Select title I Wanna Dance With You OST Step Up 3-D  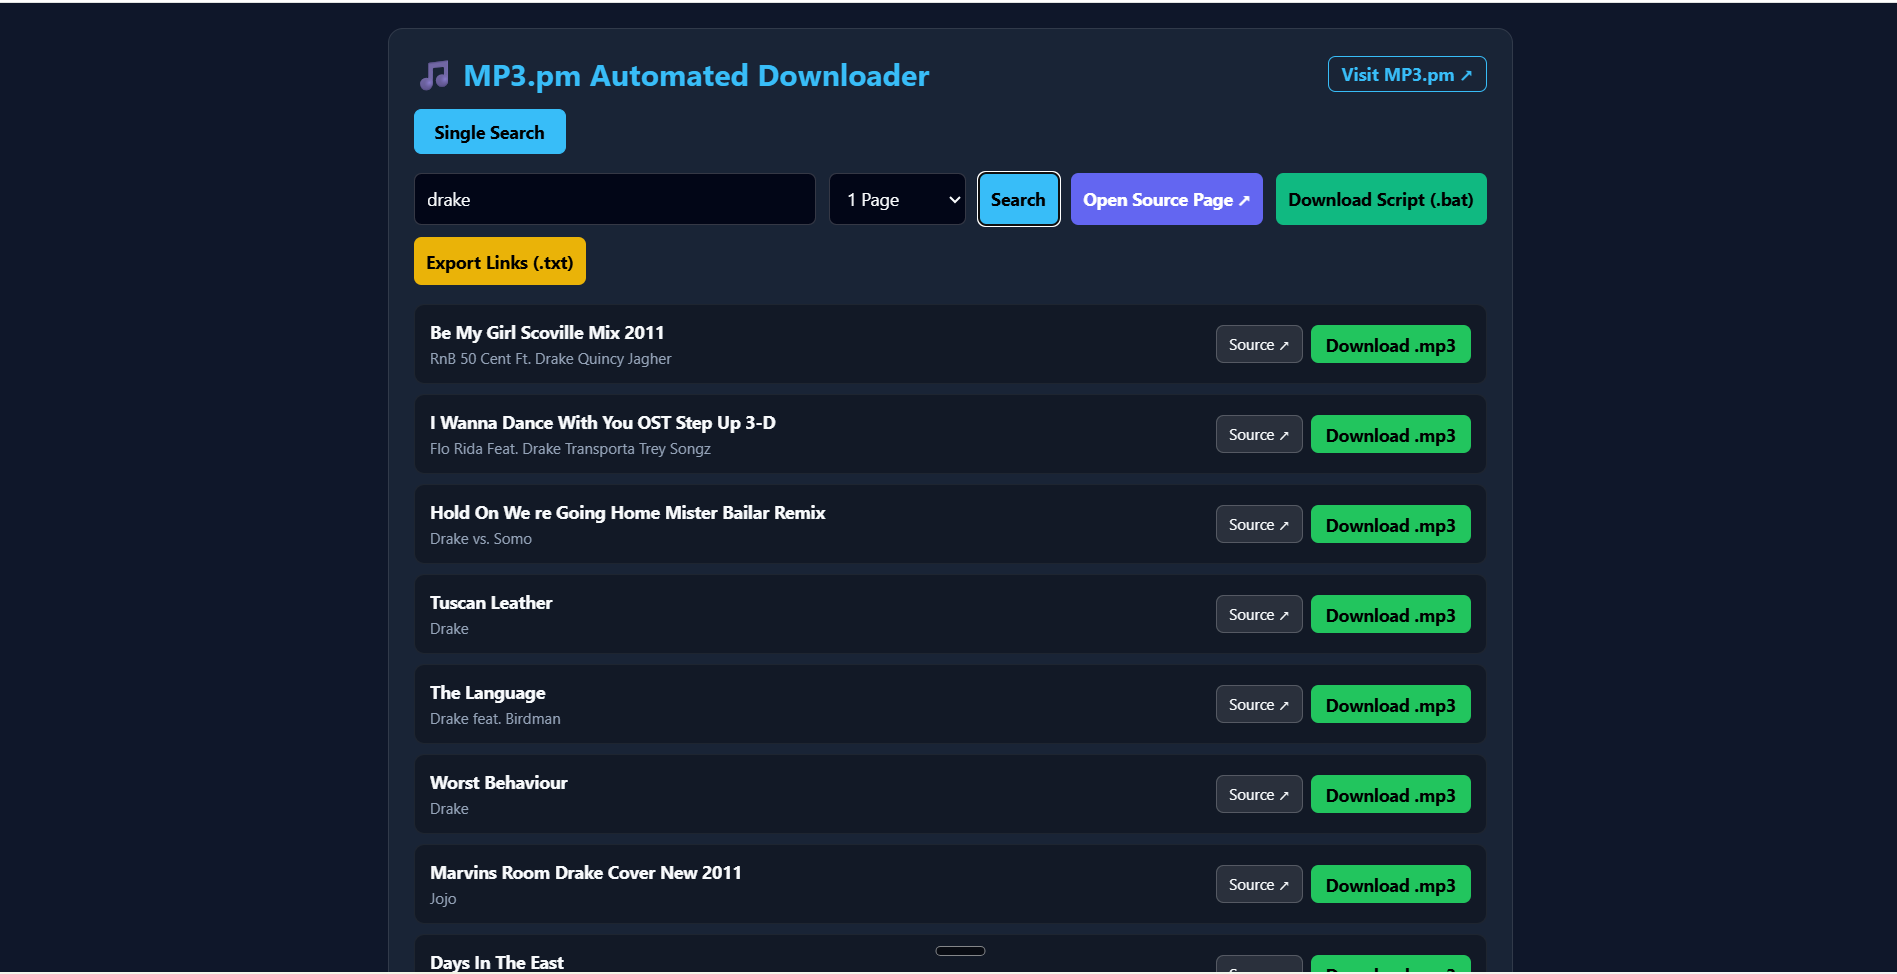coord(603,422)
